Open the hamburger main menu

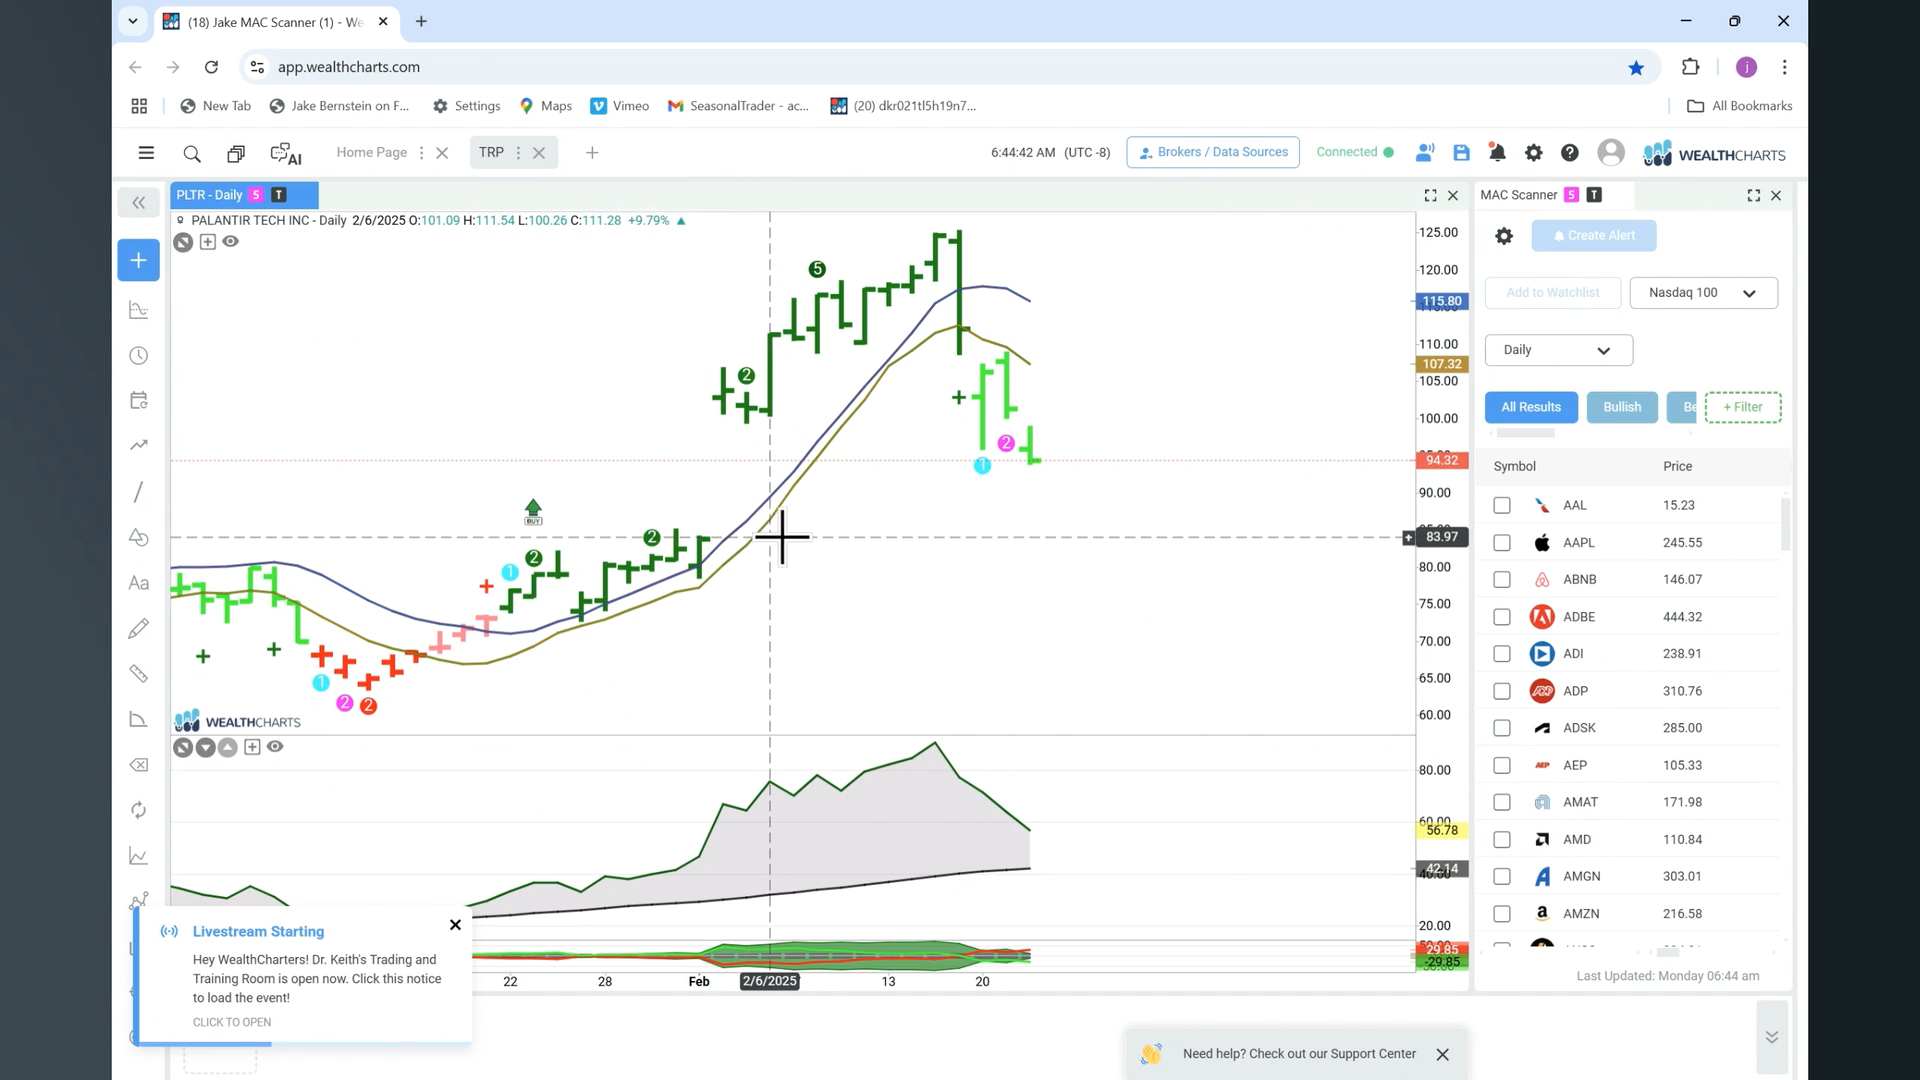pyautogui.click(x=146, y=153)
